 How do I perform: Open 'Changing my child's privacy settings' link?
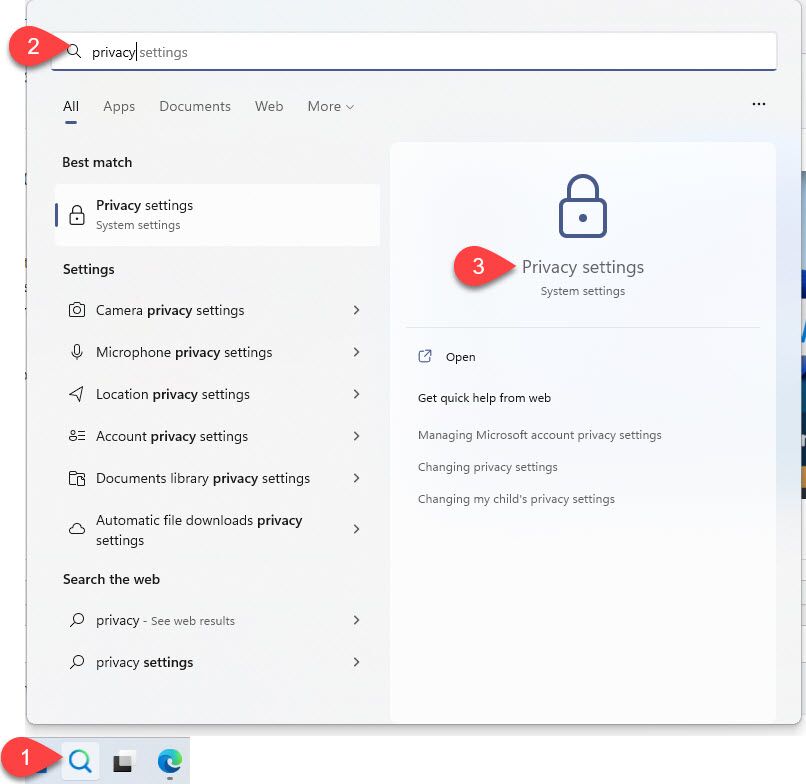click(516, 499)
